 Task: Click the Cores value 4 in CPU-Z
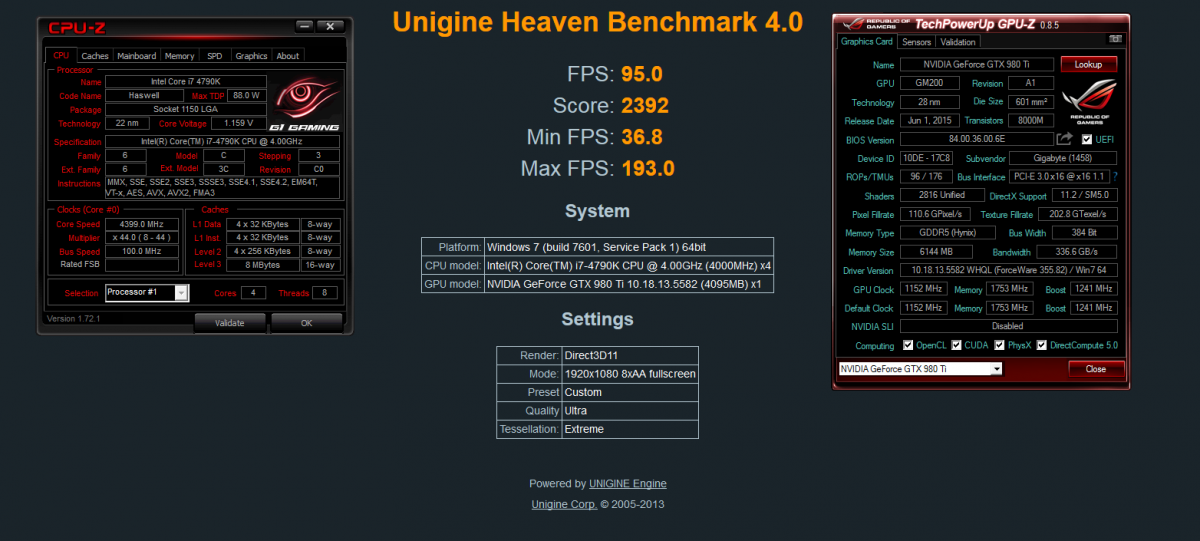253,293
